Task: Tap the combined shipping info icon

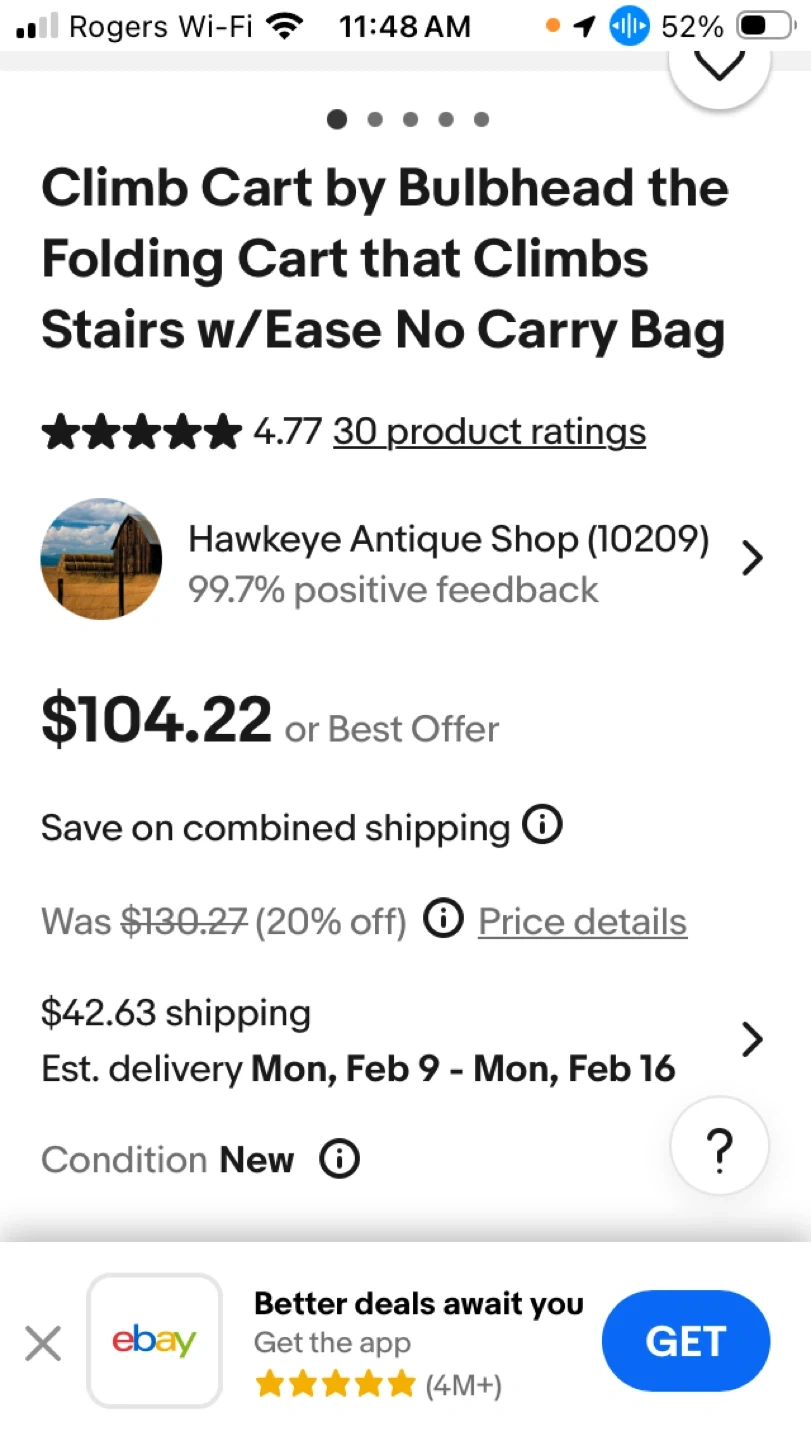Action: pos(543,826)
